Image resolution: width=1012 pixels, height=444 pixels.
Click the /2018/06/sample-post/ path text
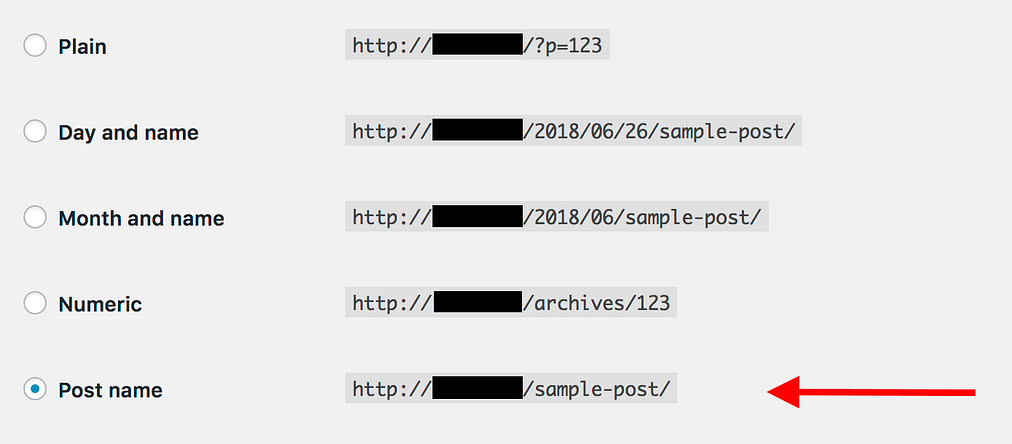coord(643,217)
